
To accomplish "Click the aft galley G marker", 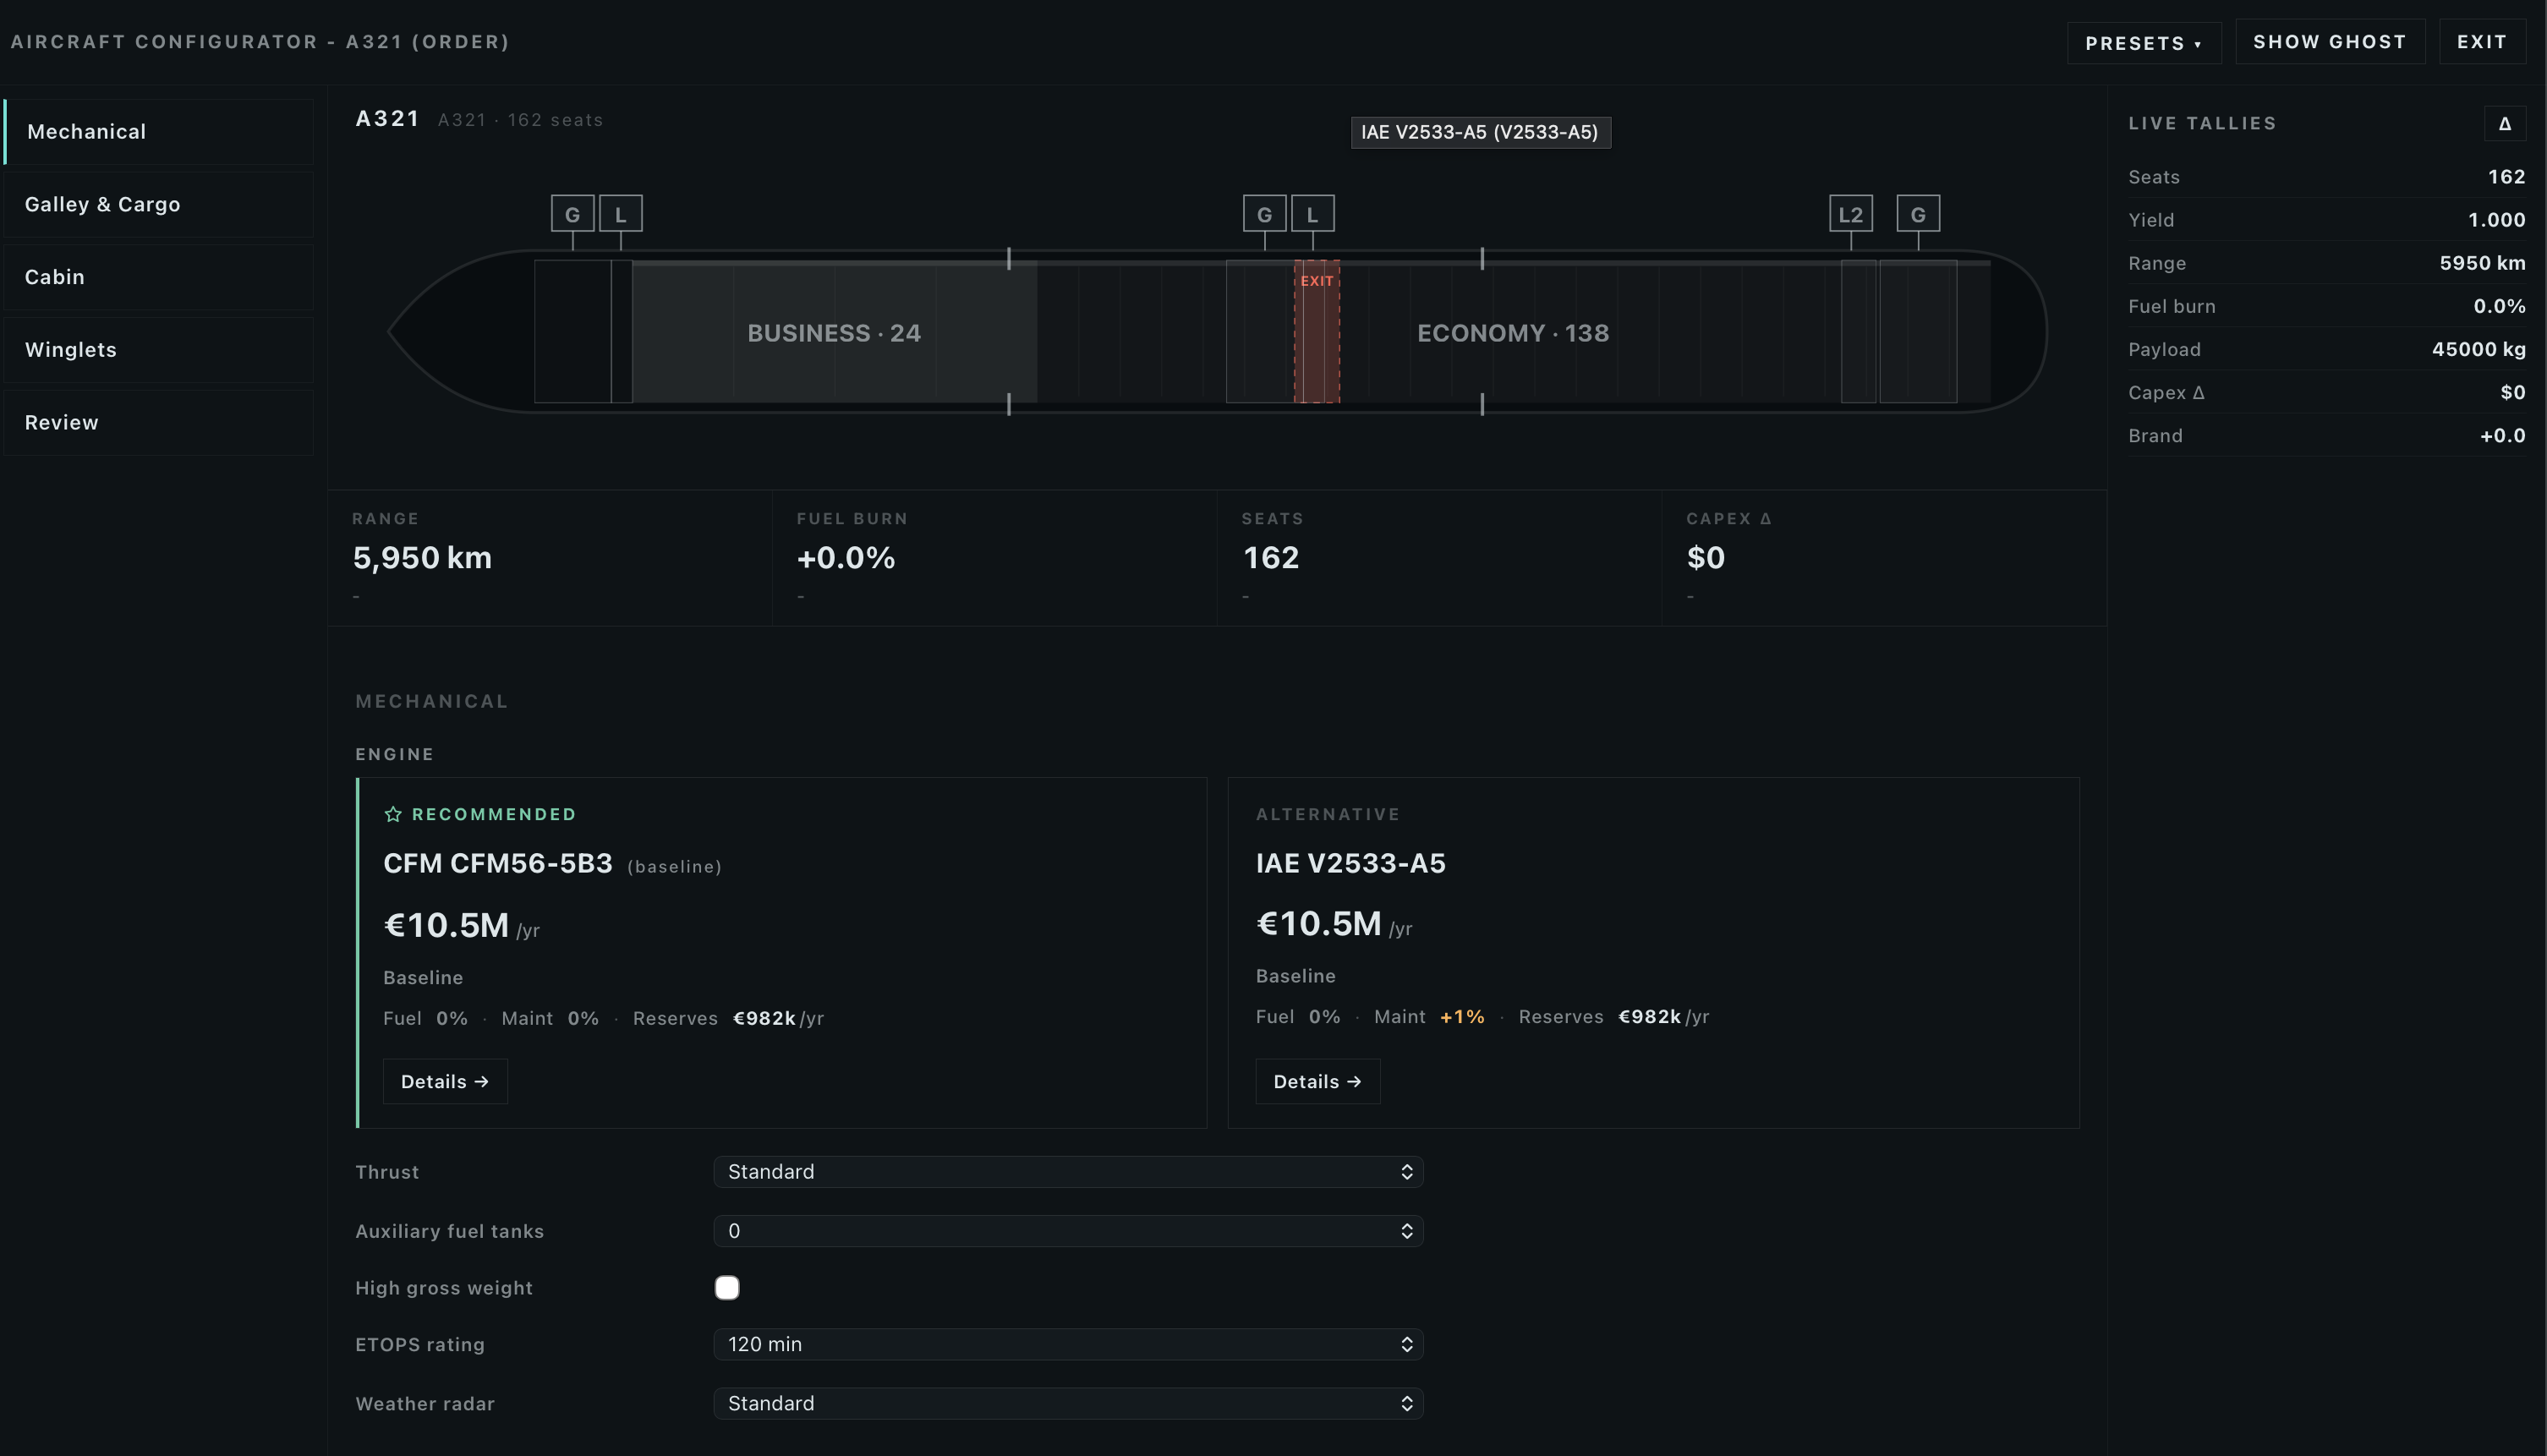I will (1917, 214).
